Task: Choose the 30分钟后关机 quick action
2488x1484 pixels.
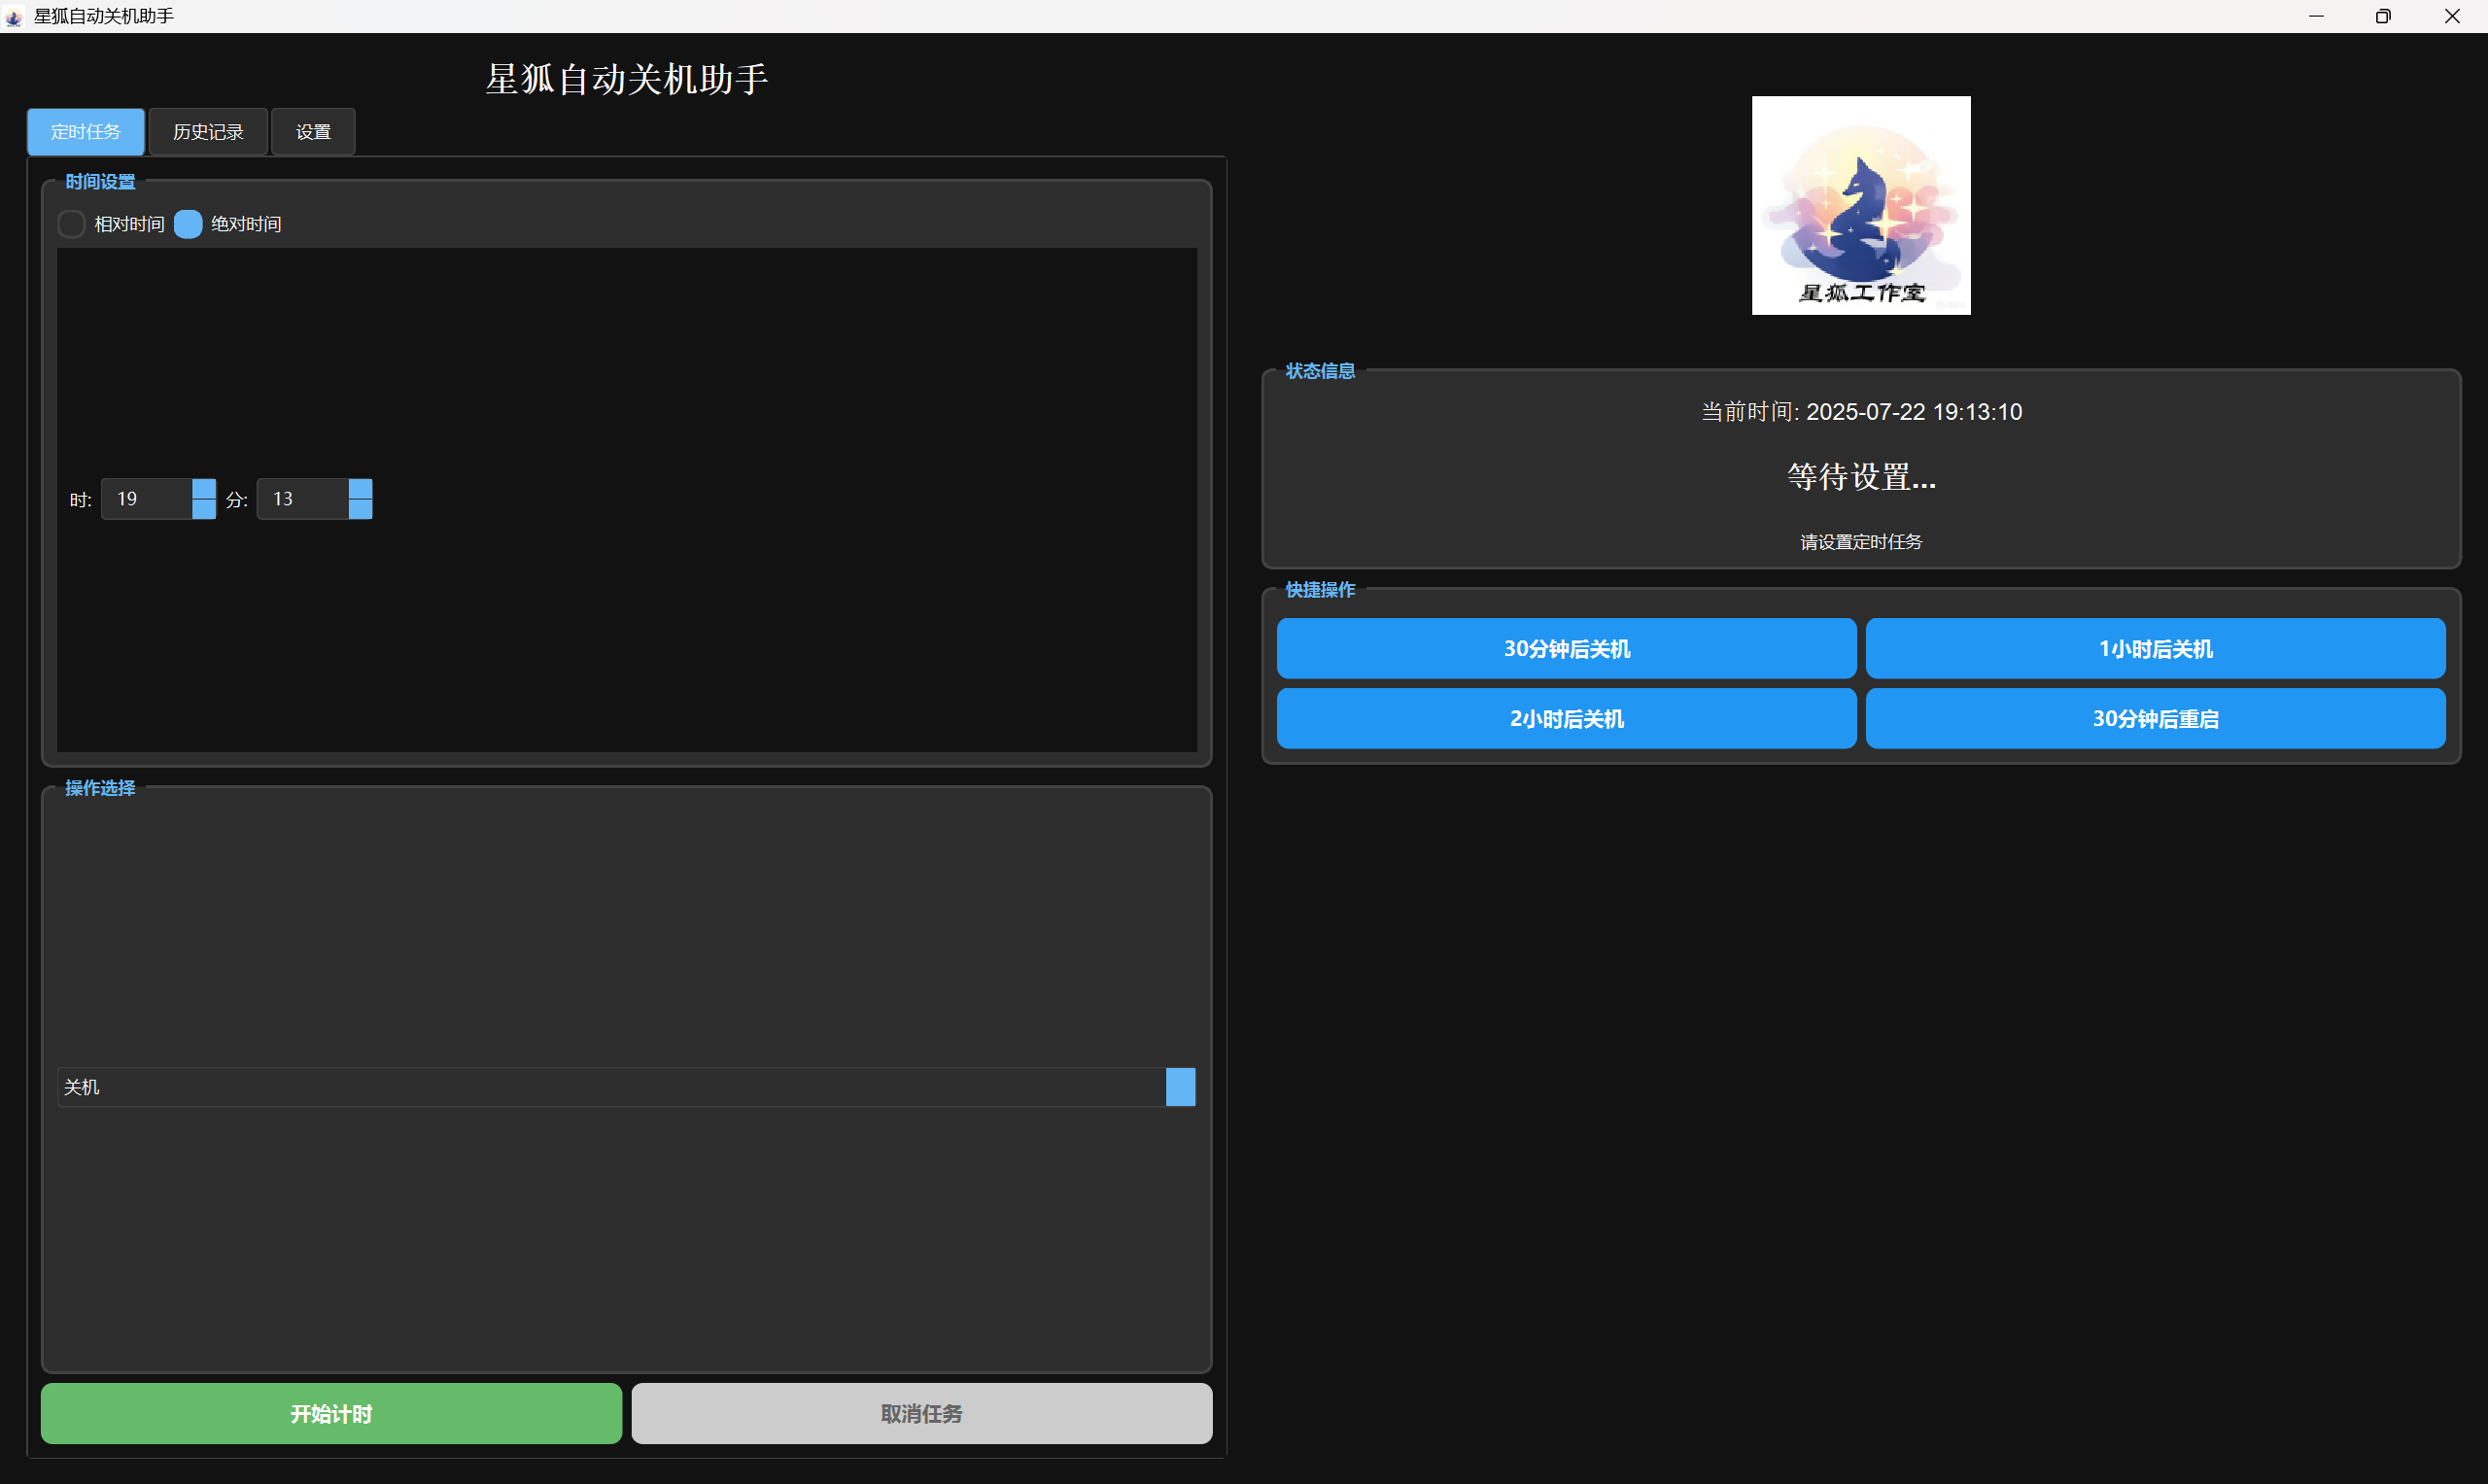Action: click(x=1566, y=649)
